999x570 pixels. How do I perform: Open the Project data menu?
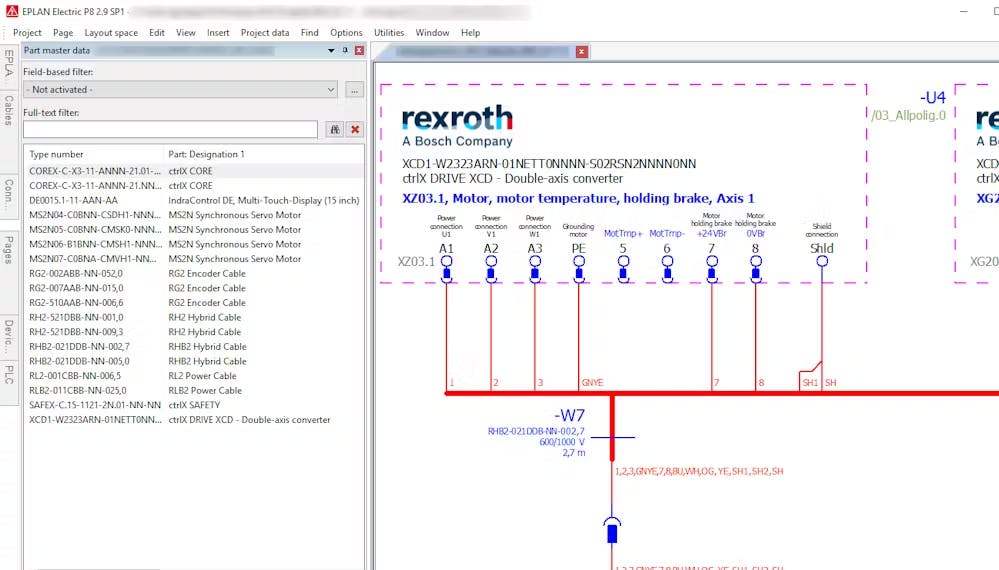click(265, 32)
